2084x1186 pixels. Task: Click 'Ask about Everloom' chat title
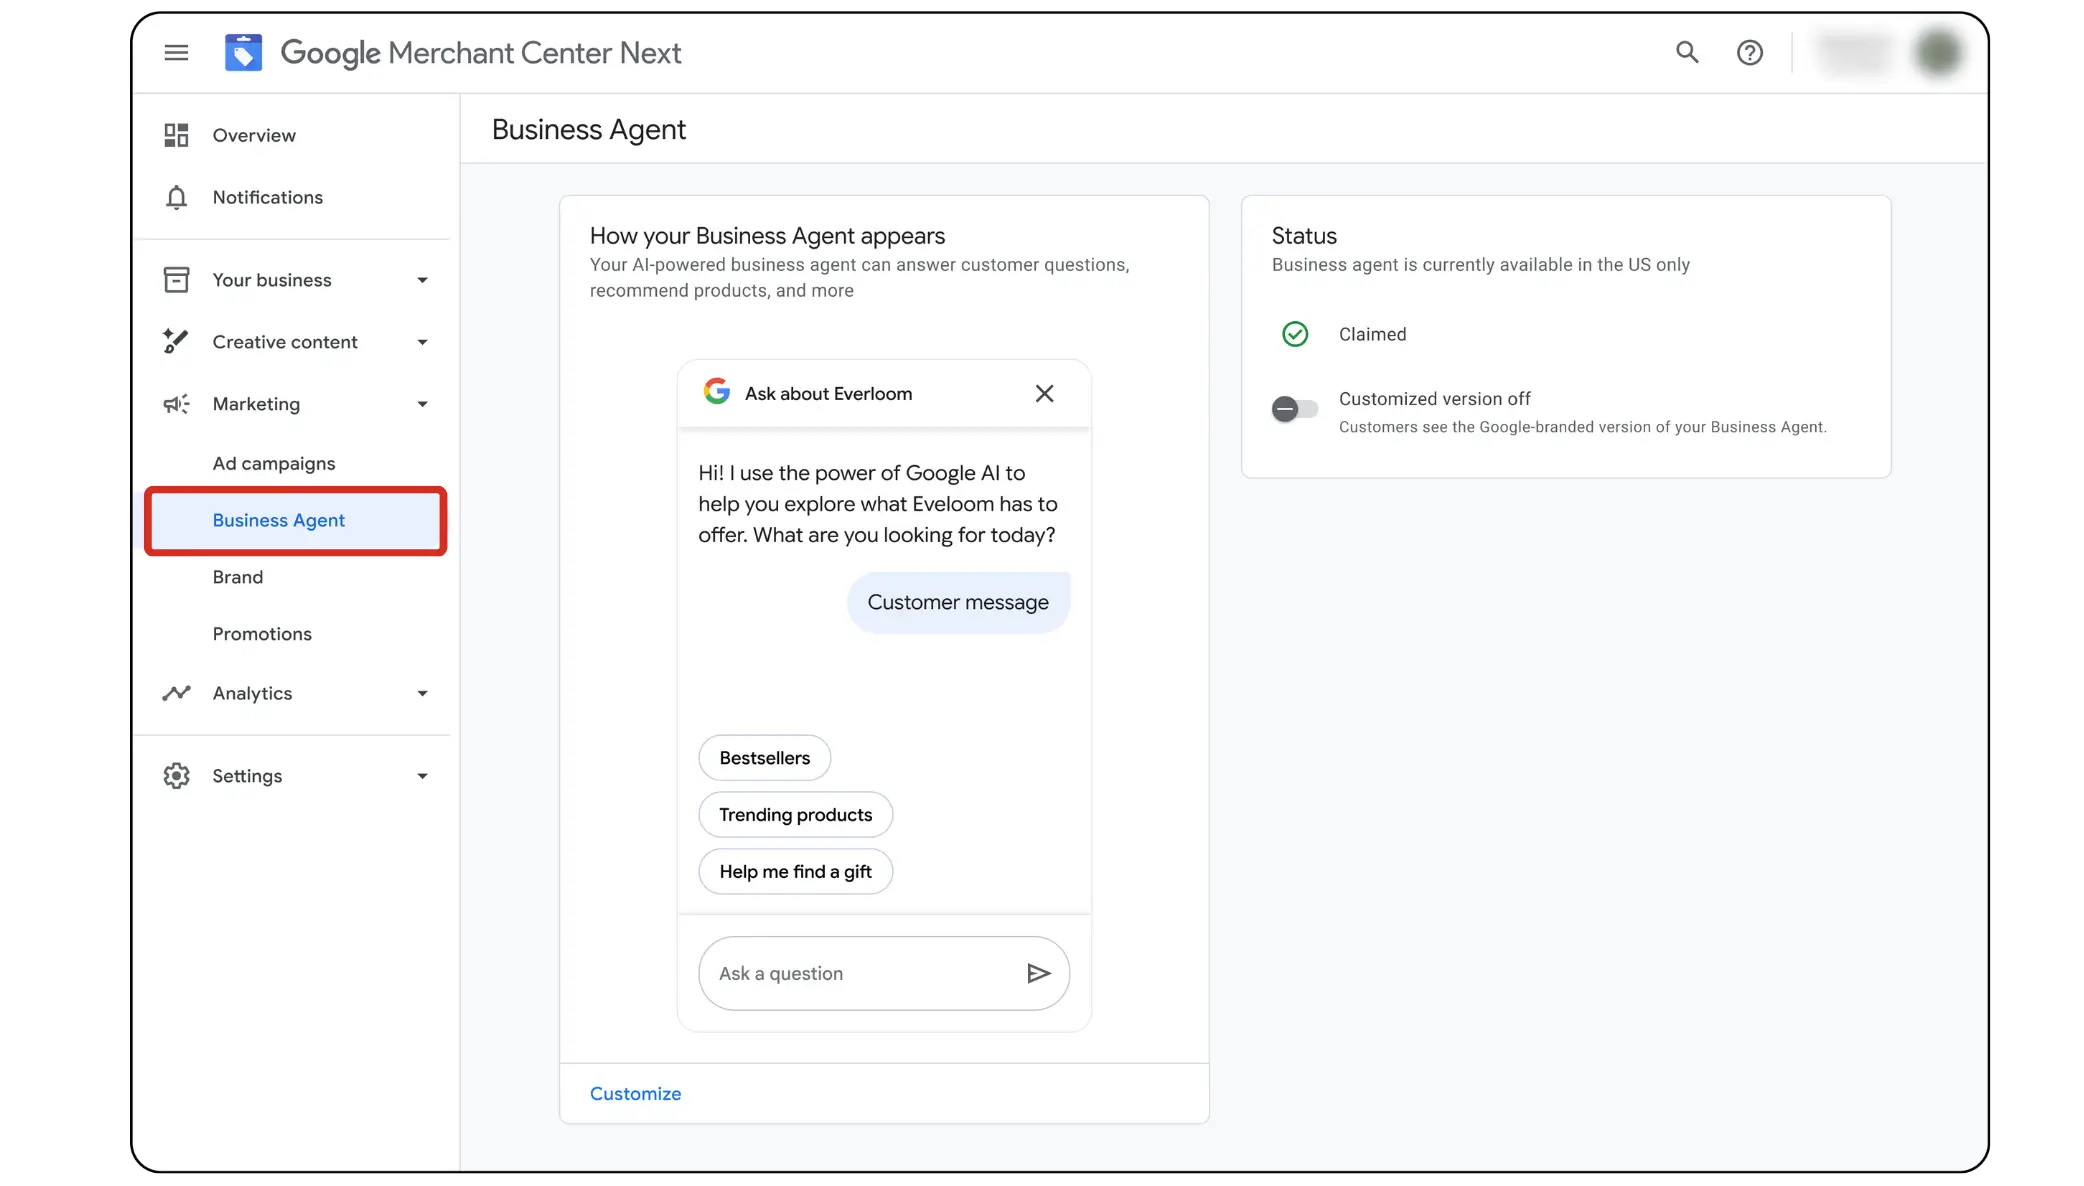coord(828,394)
